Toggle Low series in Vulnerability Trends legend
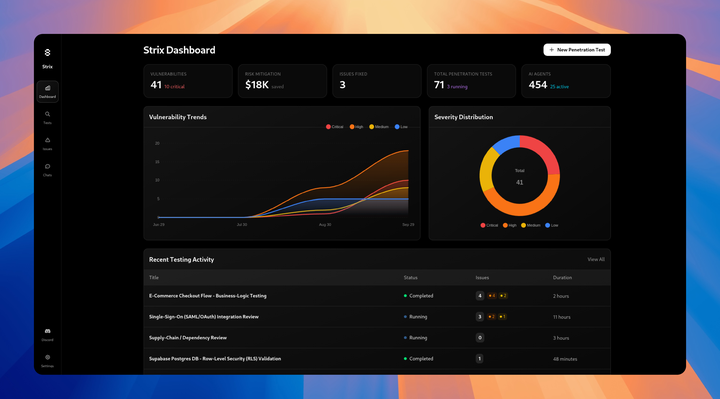This screenshot has width=720, height=399. point(401,127)
